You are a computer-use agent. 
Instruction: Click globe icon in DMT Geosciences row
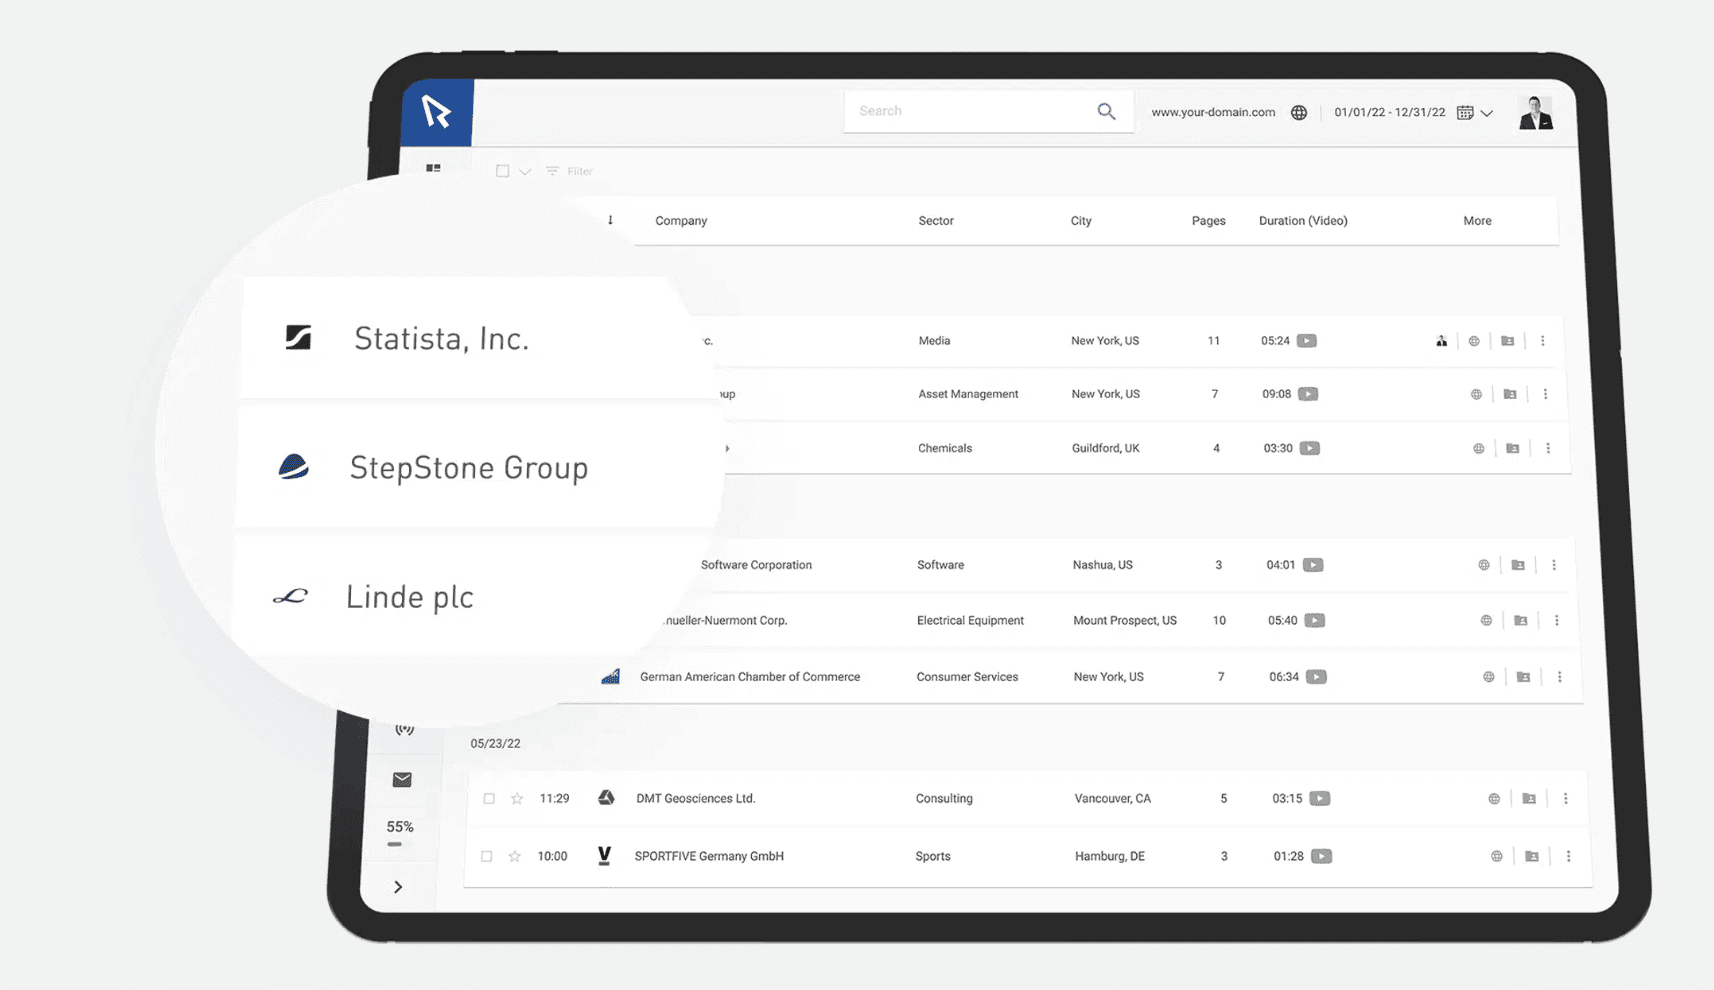click(x=1494, y=799)
